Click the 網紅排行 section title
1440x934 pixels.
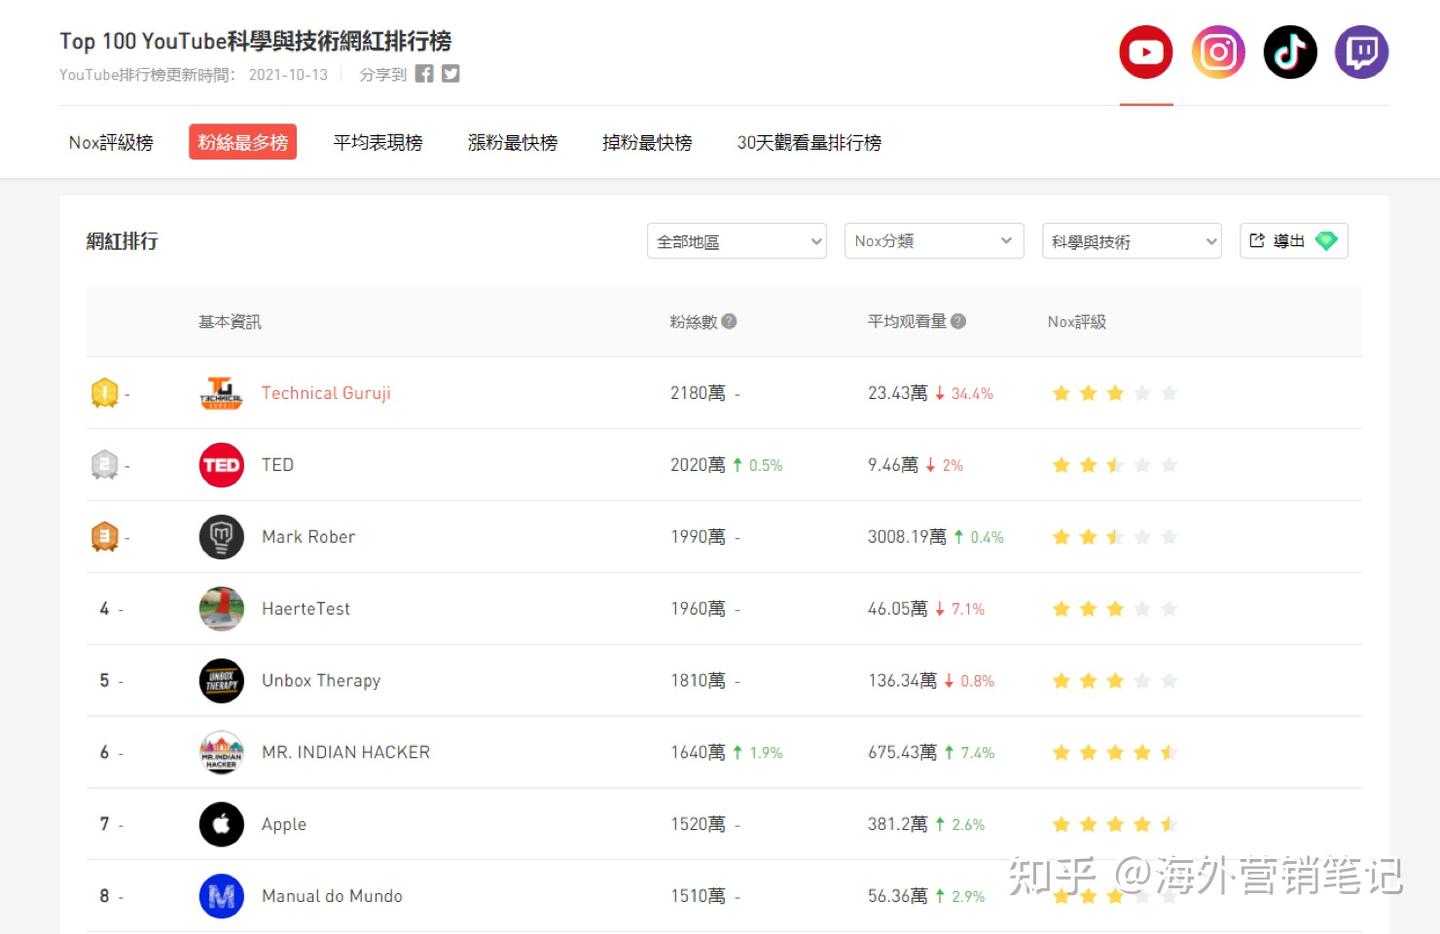[x=122, y=241]
